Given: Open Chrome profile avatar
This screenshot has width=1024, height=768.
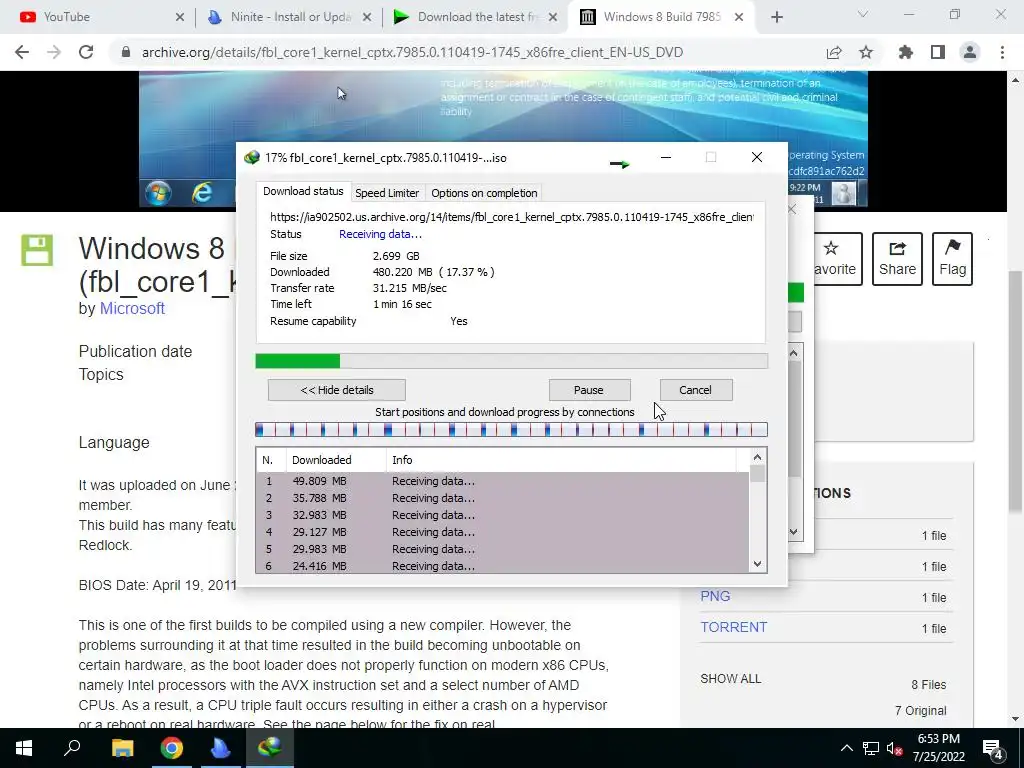Looking at the screenshot, I should tap(970, 52).
